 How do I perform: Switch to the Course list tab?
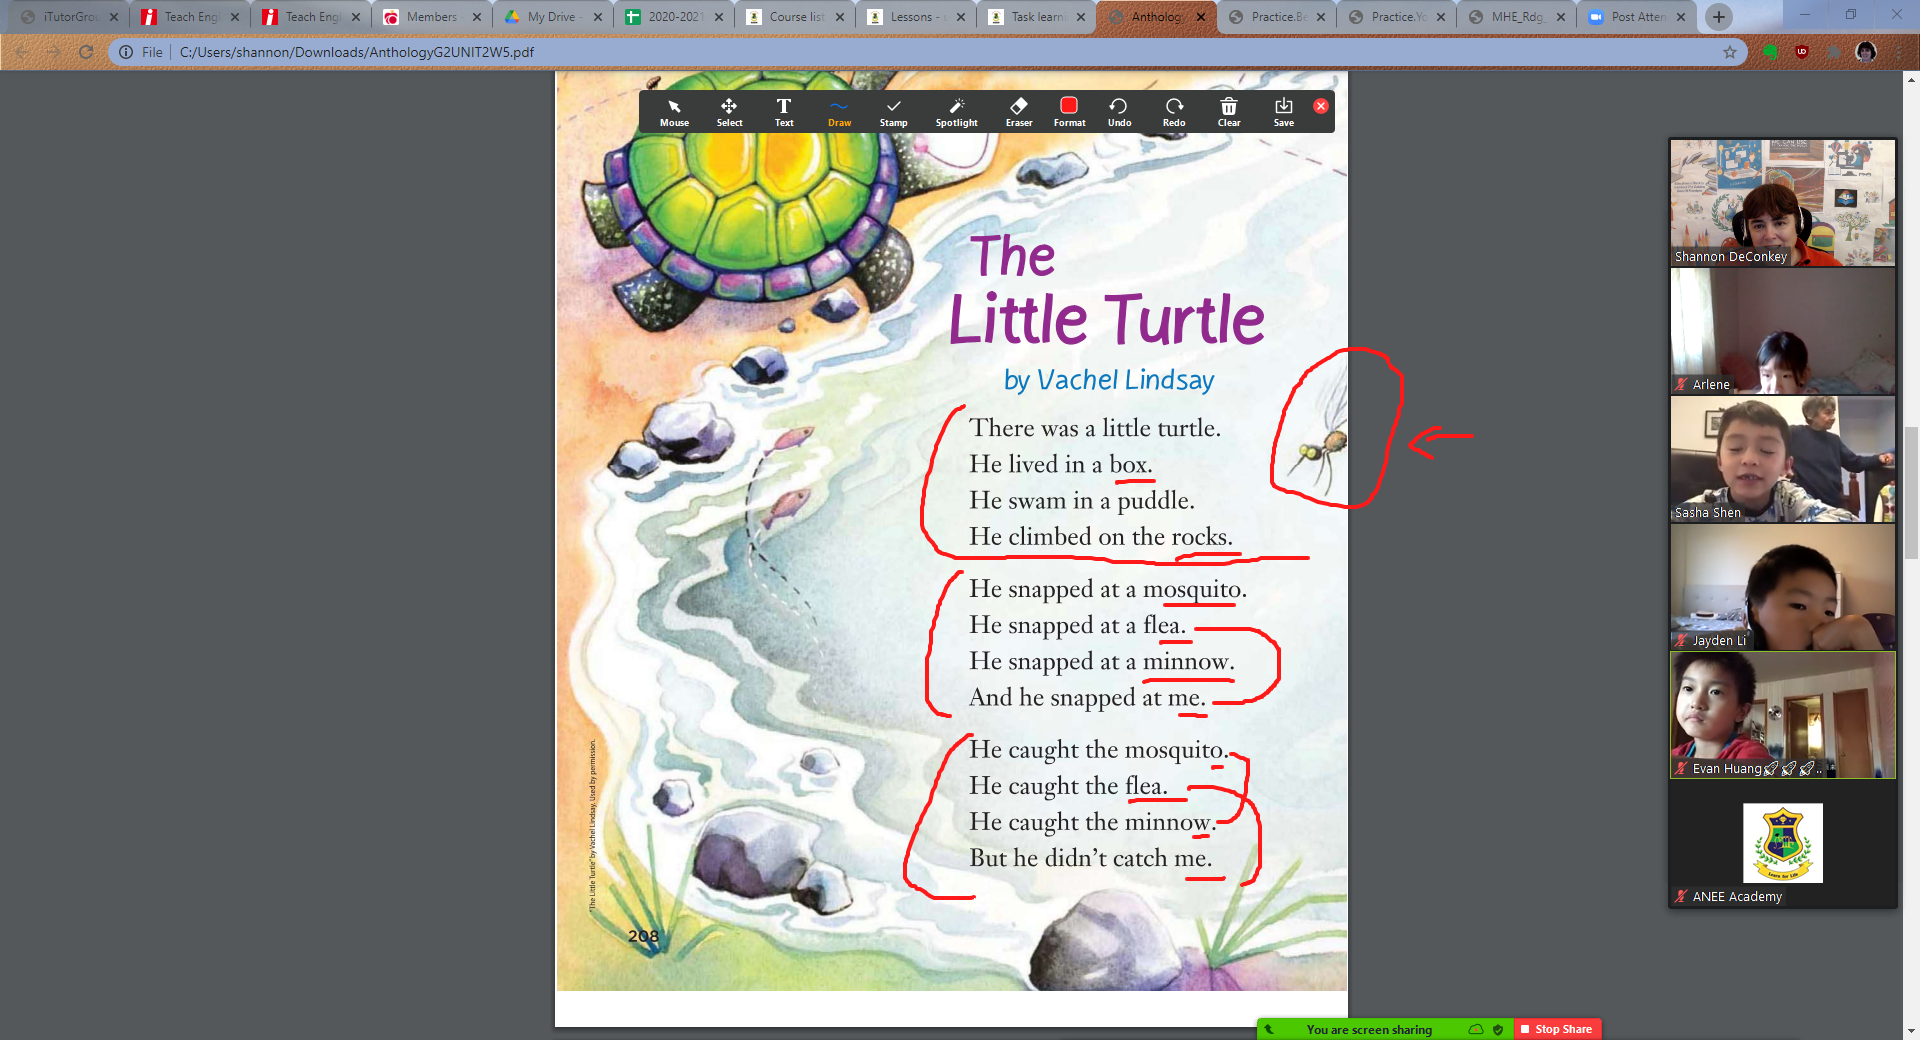[x=795, y=17]
